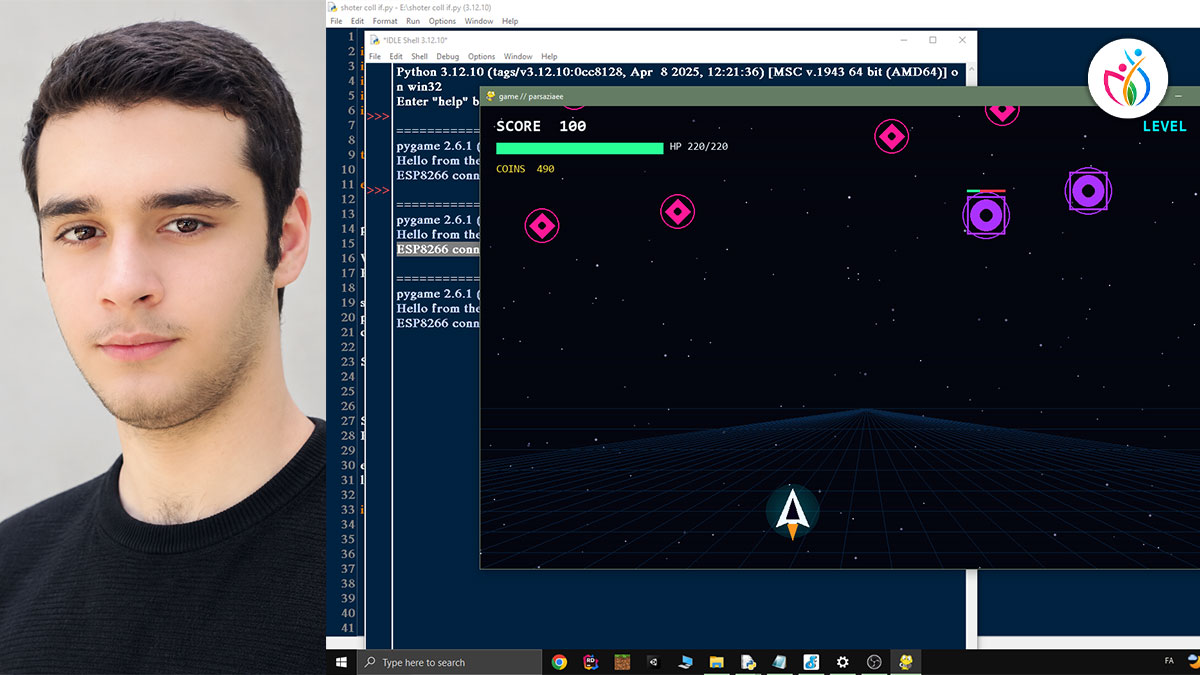
Task: Open the Run menu in the editor window
Action: tap(413, 21)
